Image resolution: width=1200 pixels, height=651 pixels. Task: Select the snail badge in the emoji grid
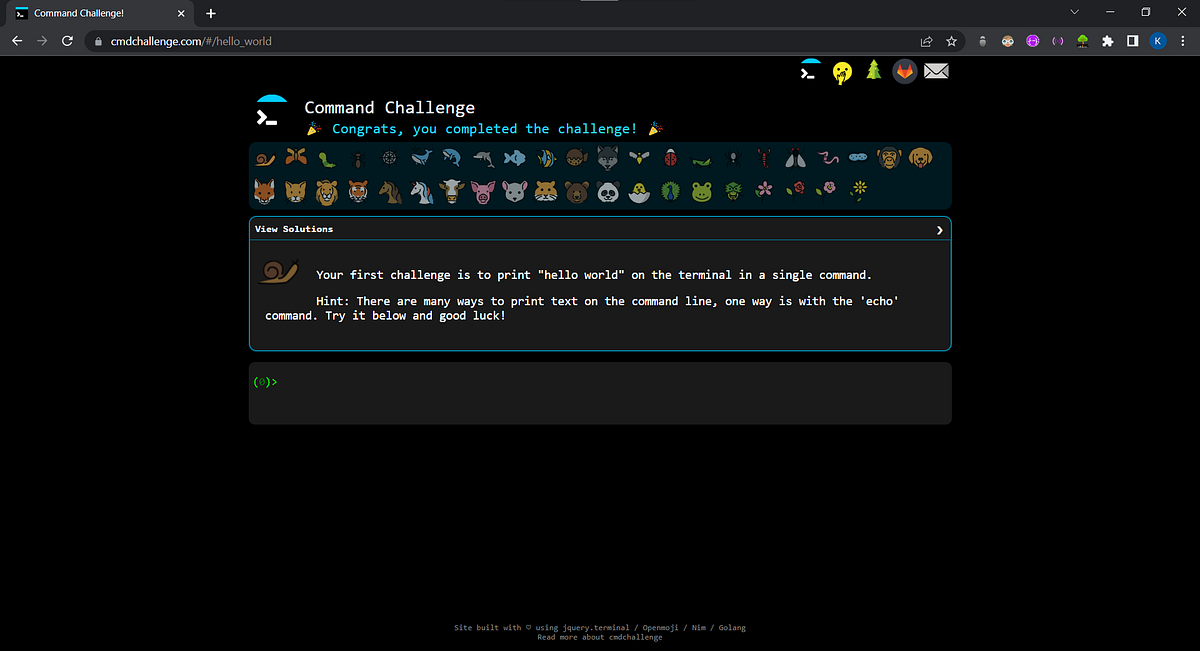pos(264,157)
